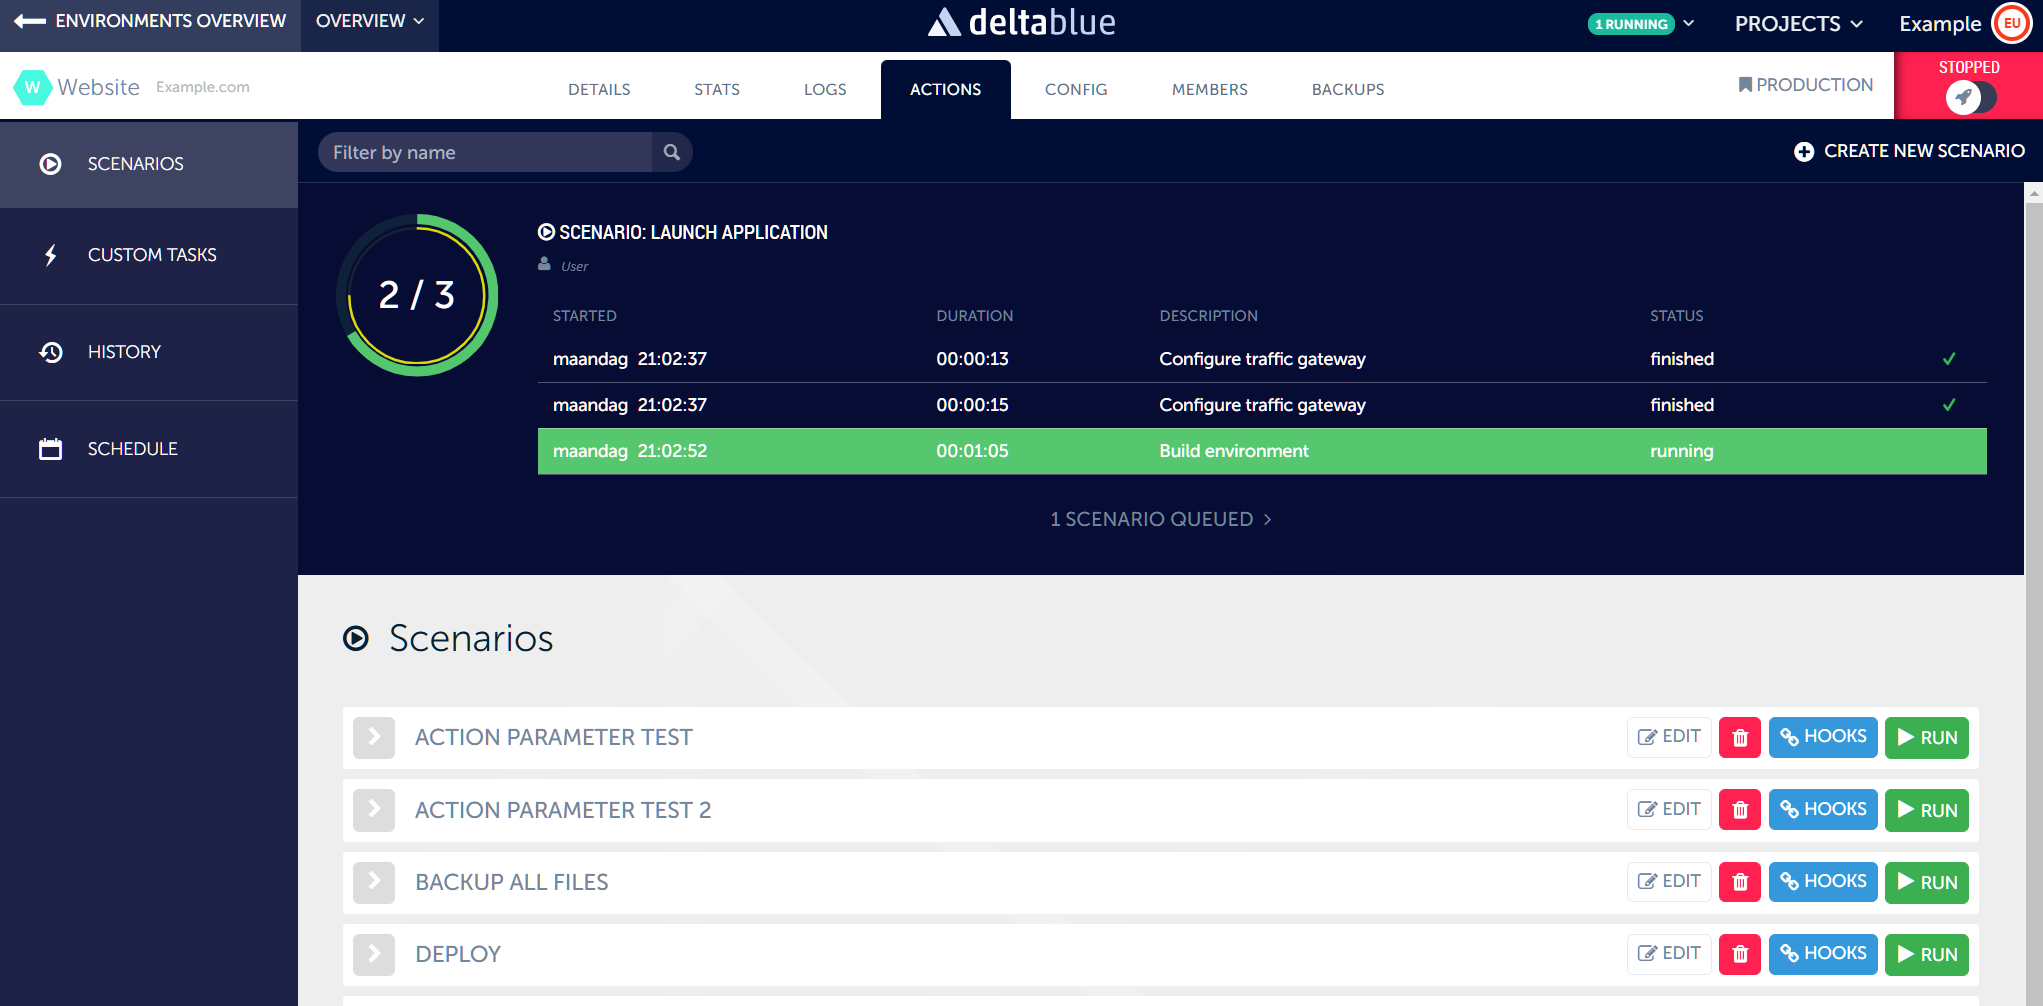Click the 2 / 3 progress circle
Viewport: 2043px width, 1006px height.
click(417, 295)
